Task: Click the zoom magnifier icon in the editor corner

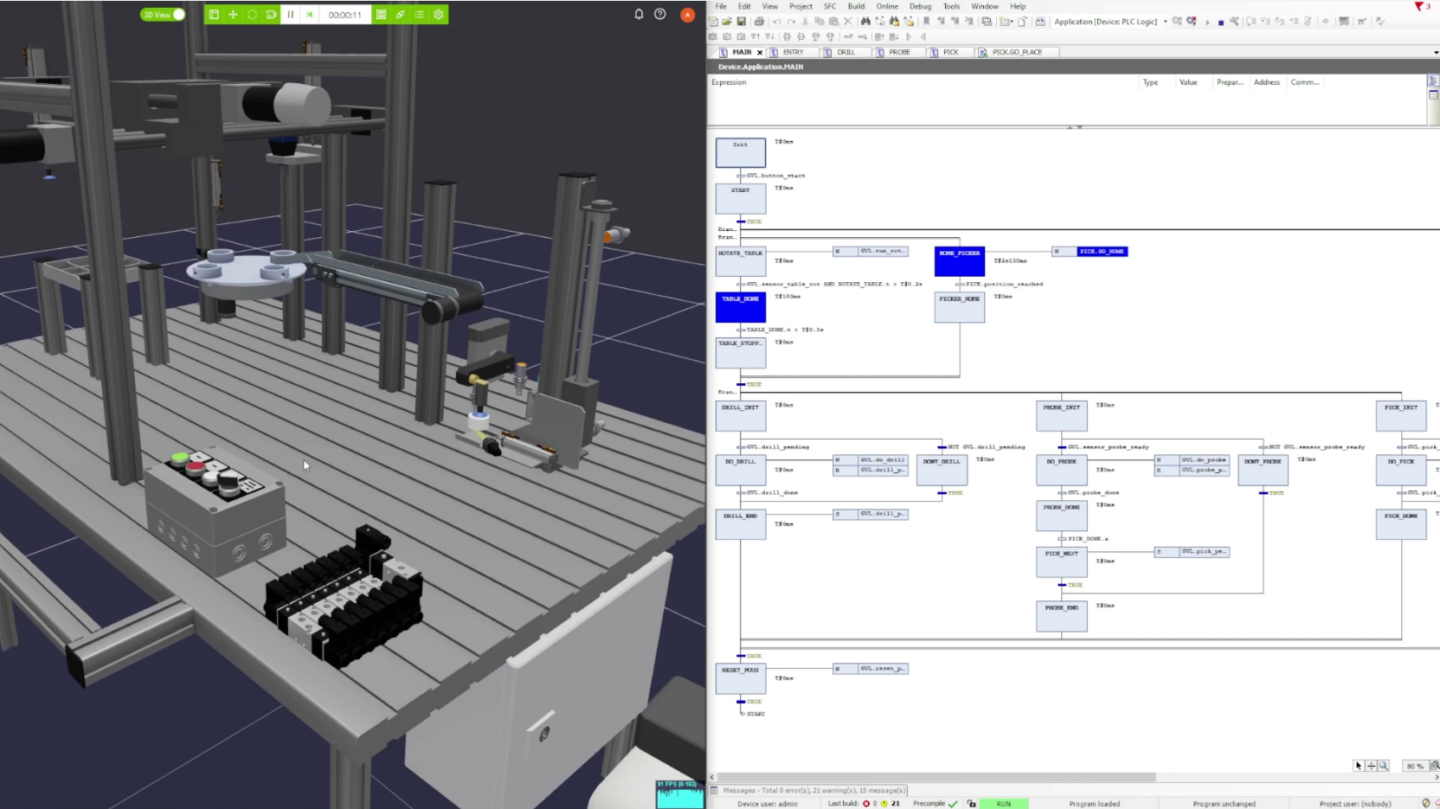Action: click(x=1384, y=765)
